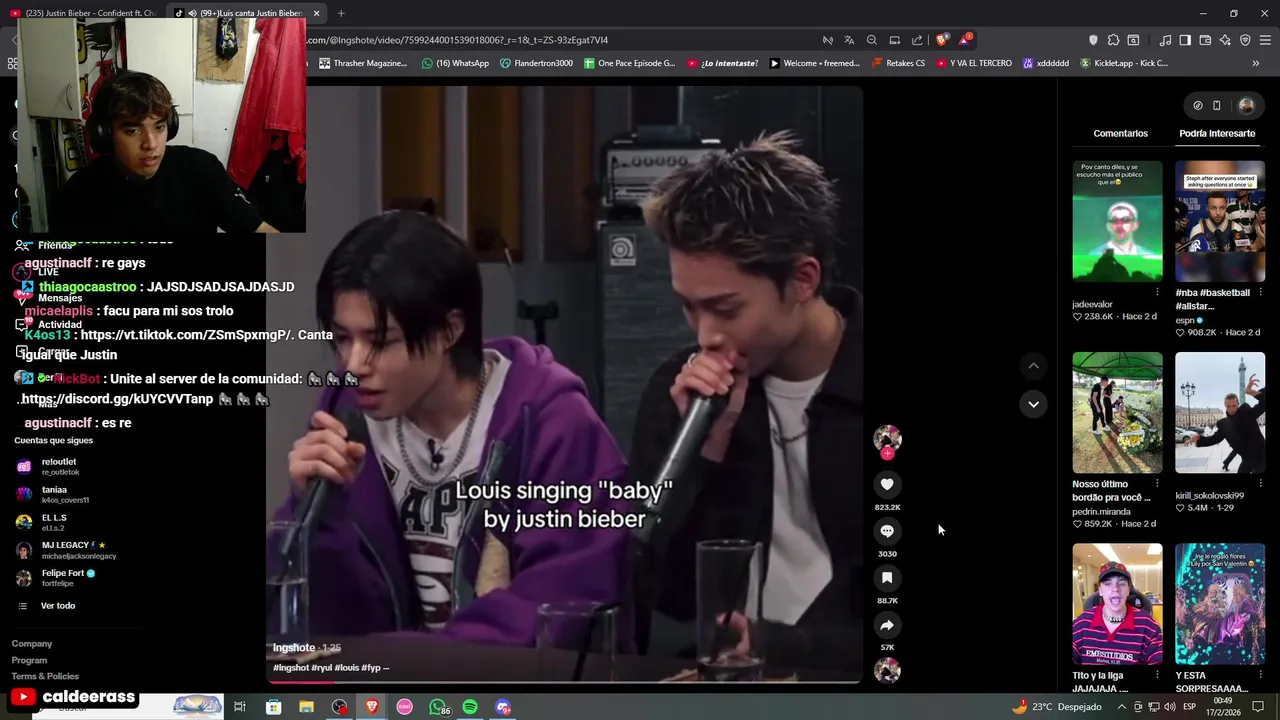Click the translate page icon in address bar
1280x720 pixels.
(x=849, y=40)
